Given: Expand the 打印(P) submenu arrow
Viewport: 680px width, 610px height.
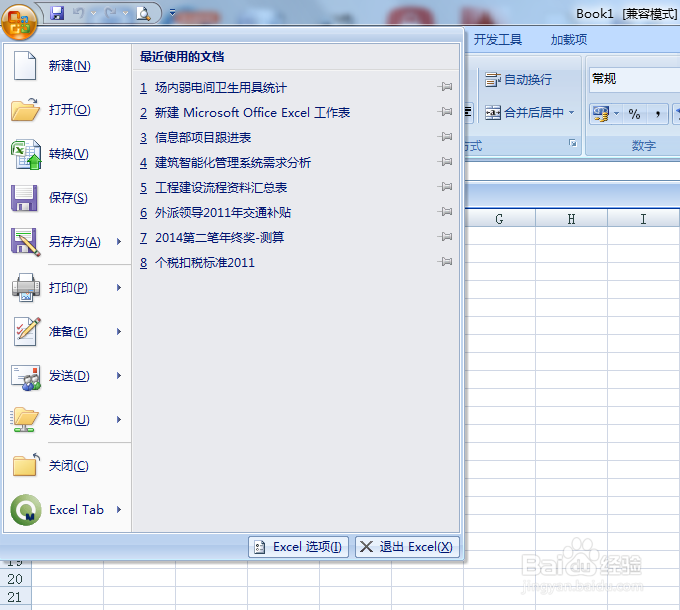Looking at the screenshot, I should coord(119,288).
